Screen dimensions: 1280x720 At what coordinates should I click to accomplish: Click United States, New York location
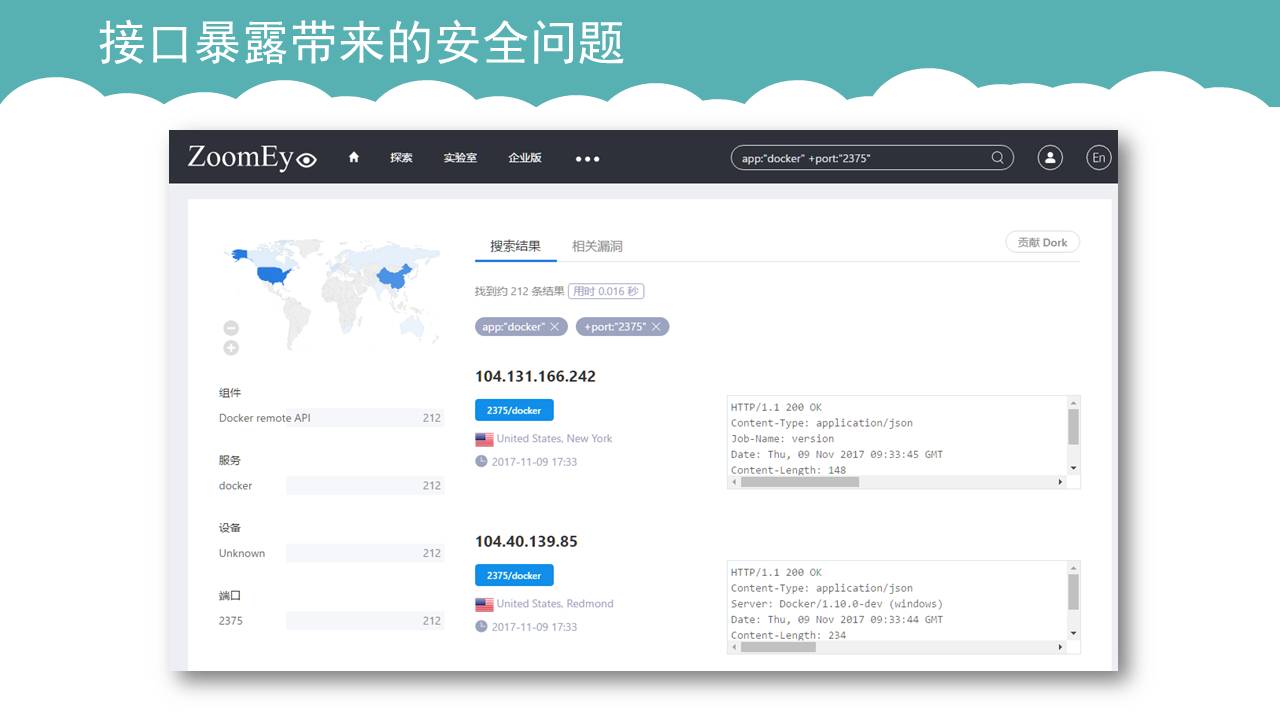click(554, 439)
